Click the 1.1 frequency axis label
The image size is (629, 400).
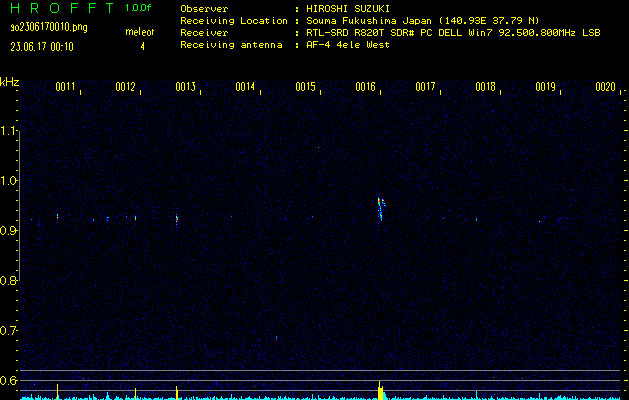click(9, 131)
